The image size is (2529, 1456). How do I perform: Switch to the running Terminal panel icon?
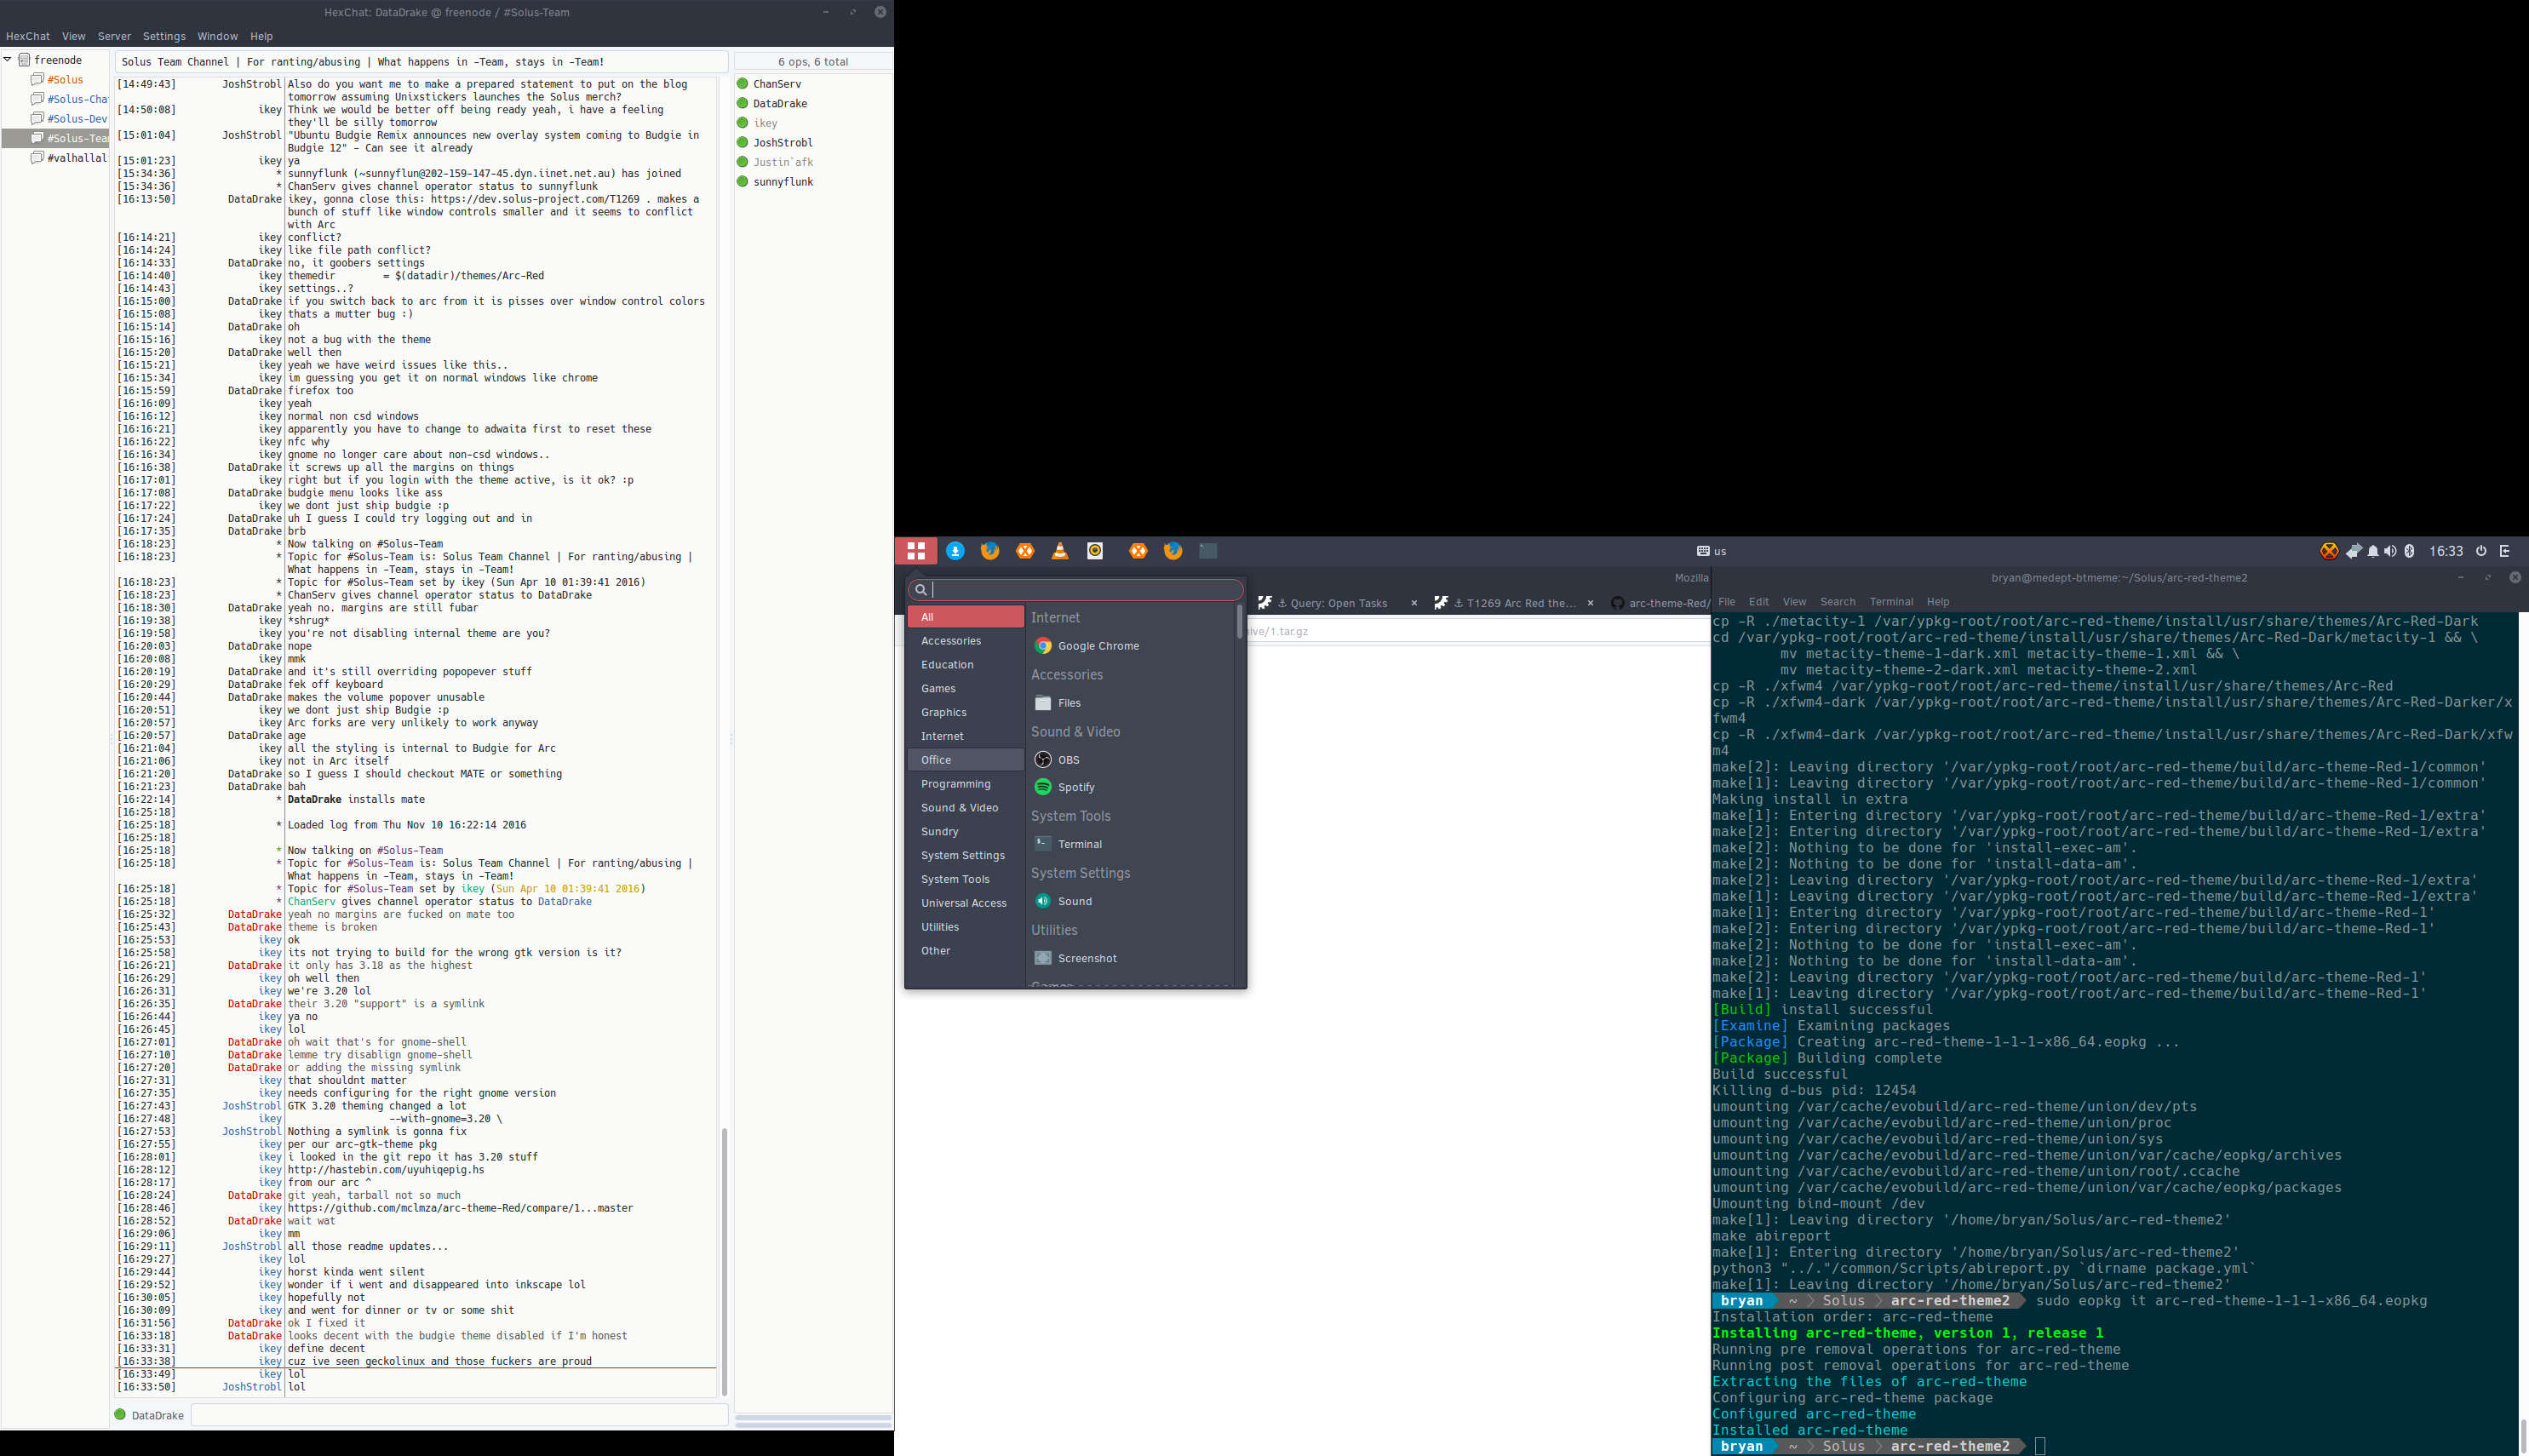pos(1208,551)
